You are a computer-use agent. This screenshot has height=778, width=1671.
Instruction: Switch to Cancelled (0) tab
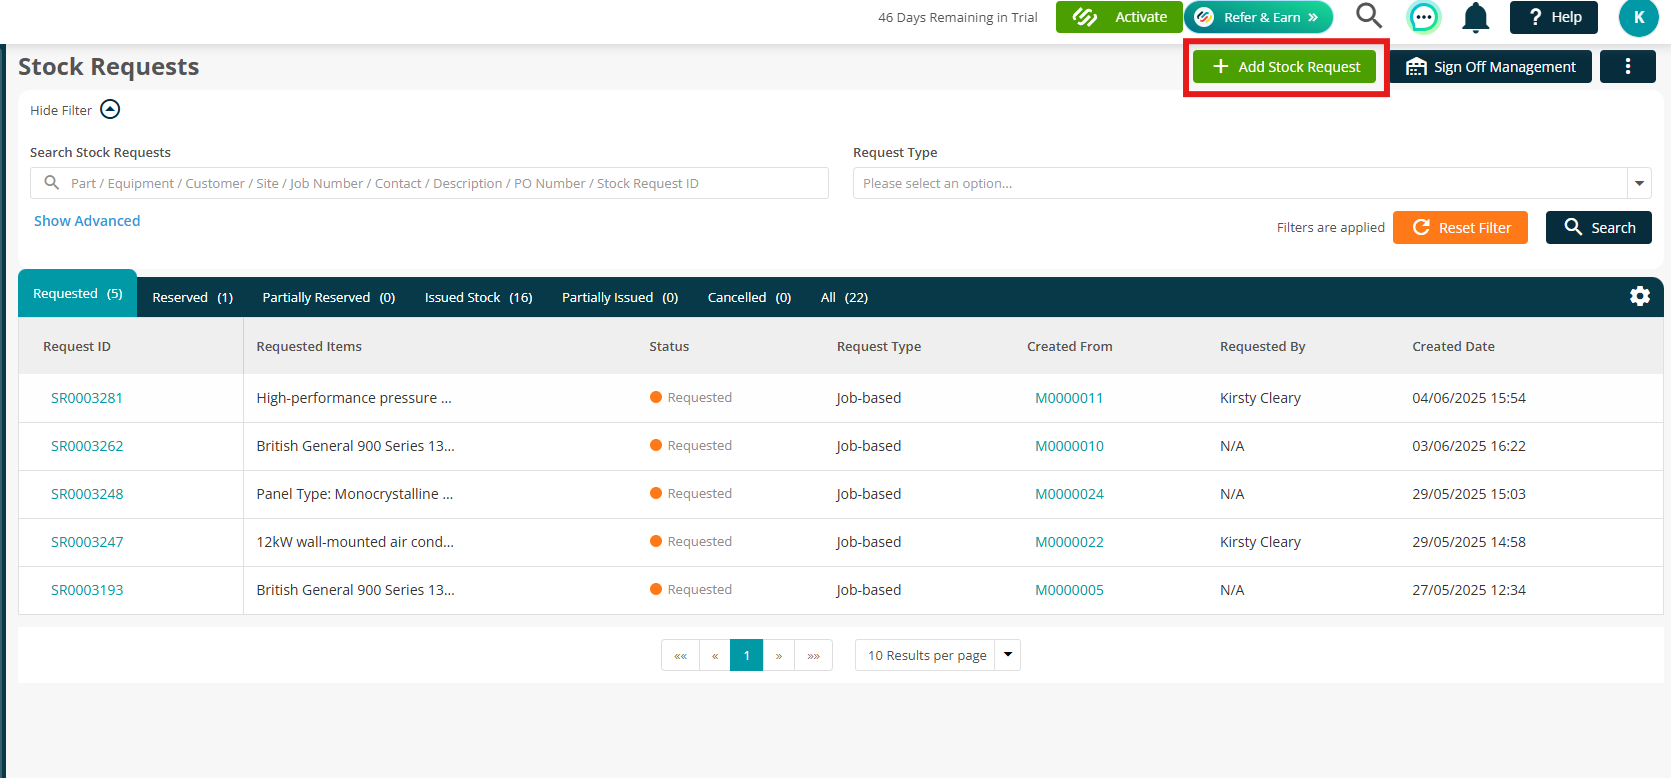[749, 297]
